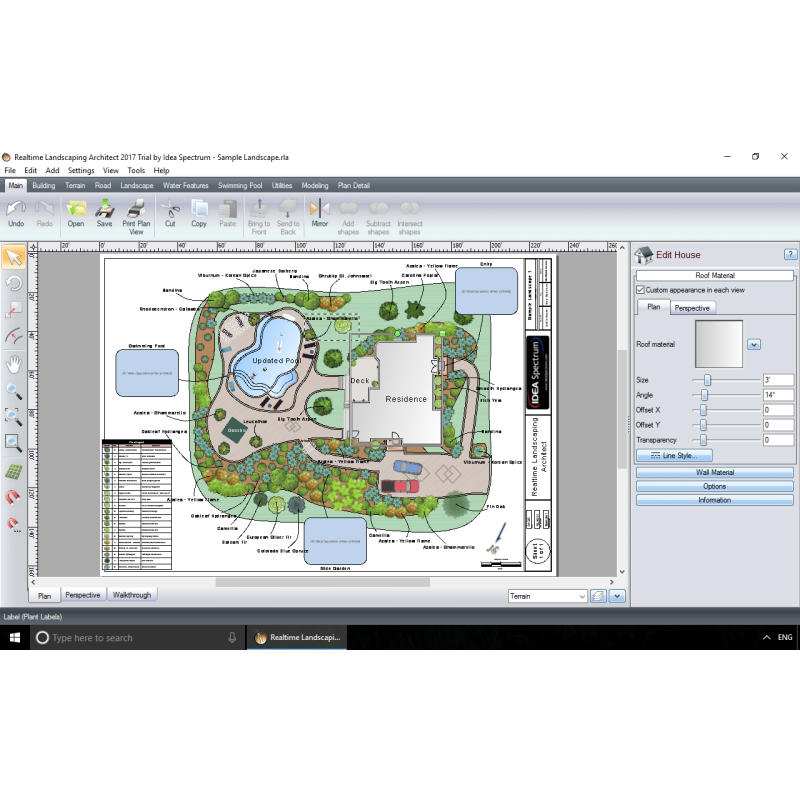Select the Rotate tool in left sidebar
Image resolution: width=800 pixels, height=800 pixels.
click(13, 284)
